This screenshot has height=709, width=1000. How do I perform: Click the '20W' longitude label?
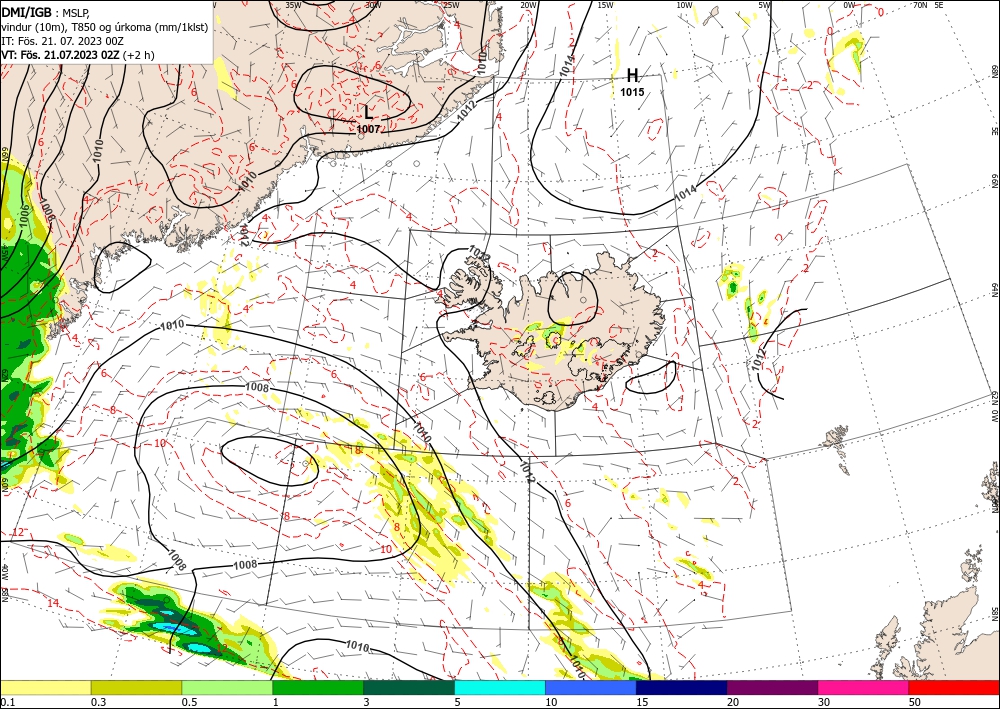click(x=528, y=5)
